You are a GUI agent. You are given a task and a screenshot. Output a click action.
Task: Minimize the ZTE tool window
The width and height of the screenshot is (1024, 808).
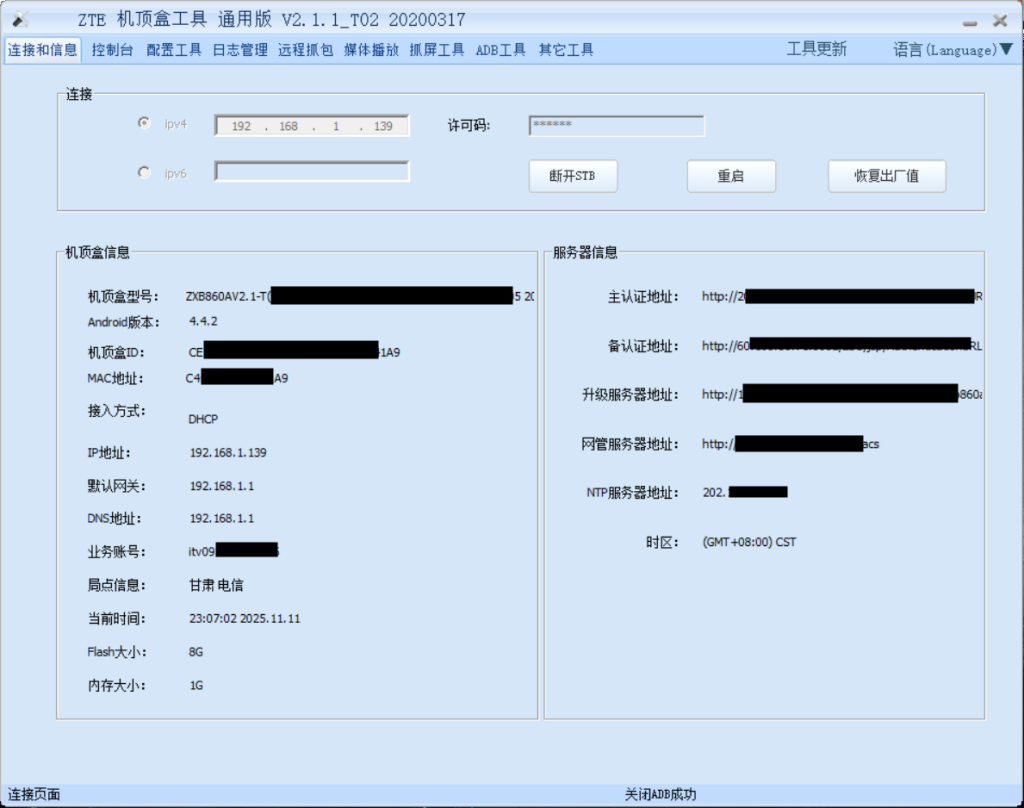[x=970, y=21]
